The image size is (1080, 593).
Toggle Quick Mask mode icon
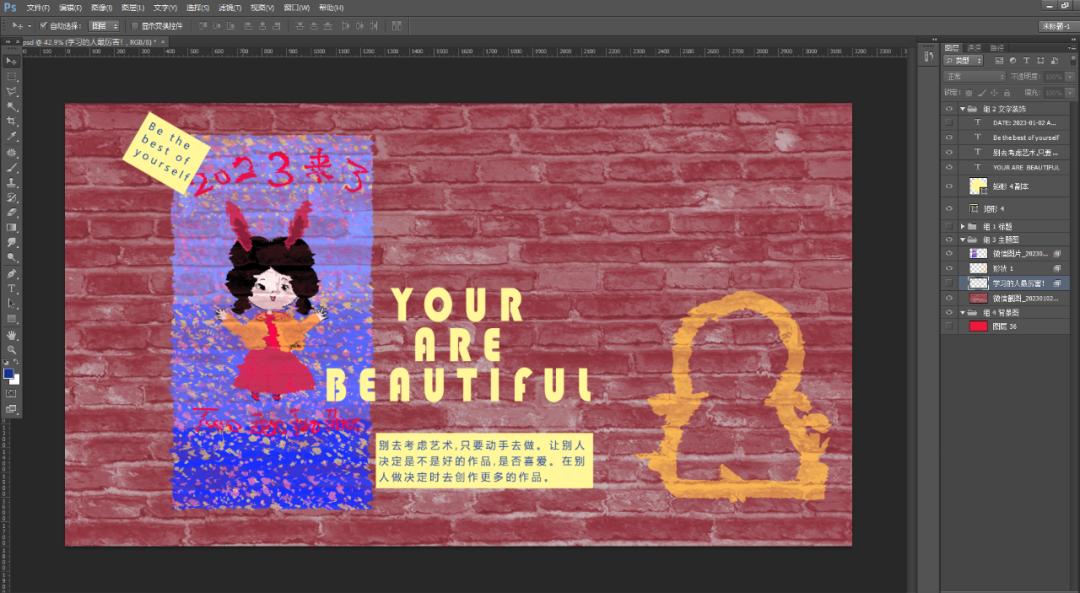[11, 394]
